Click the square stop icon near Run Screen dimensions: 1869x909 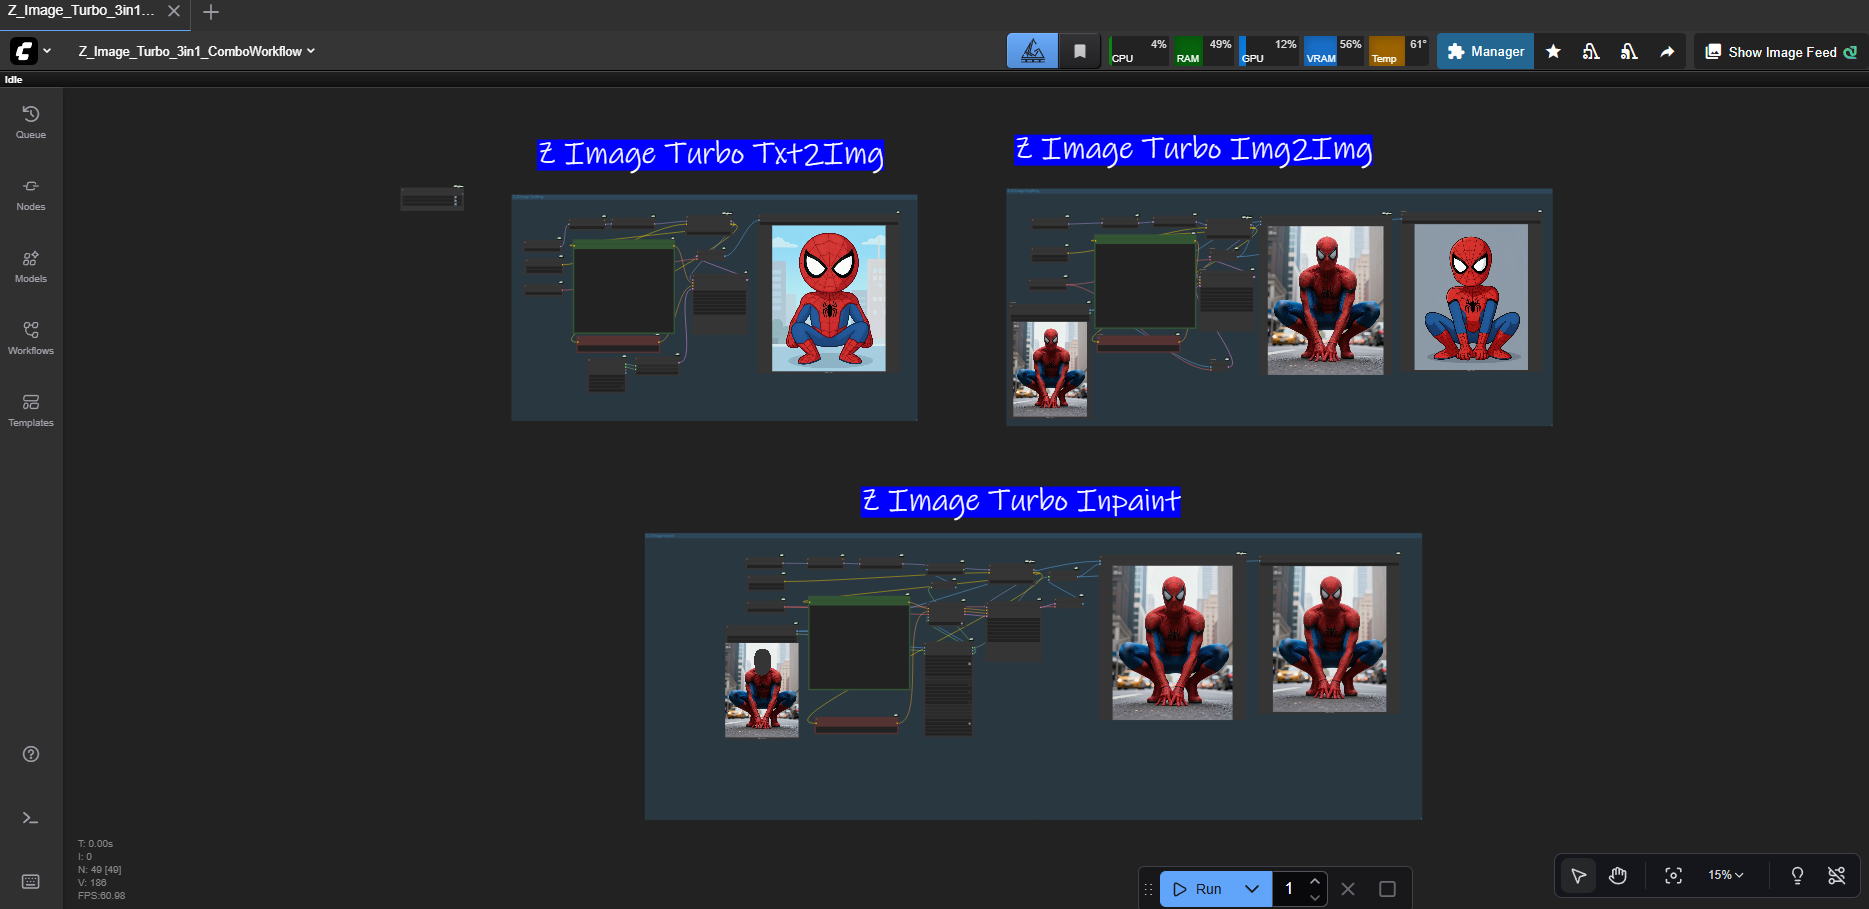(x=1387, y=889)
